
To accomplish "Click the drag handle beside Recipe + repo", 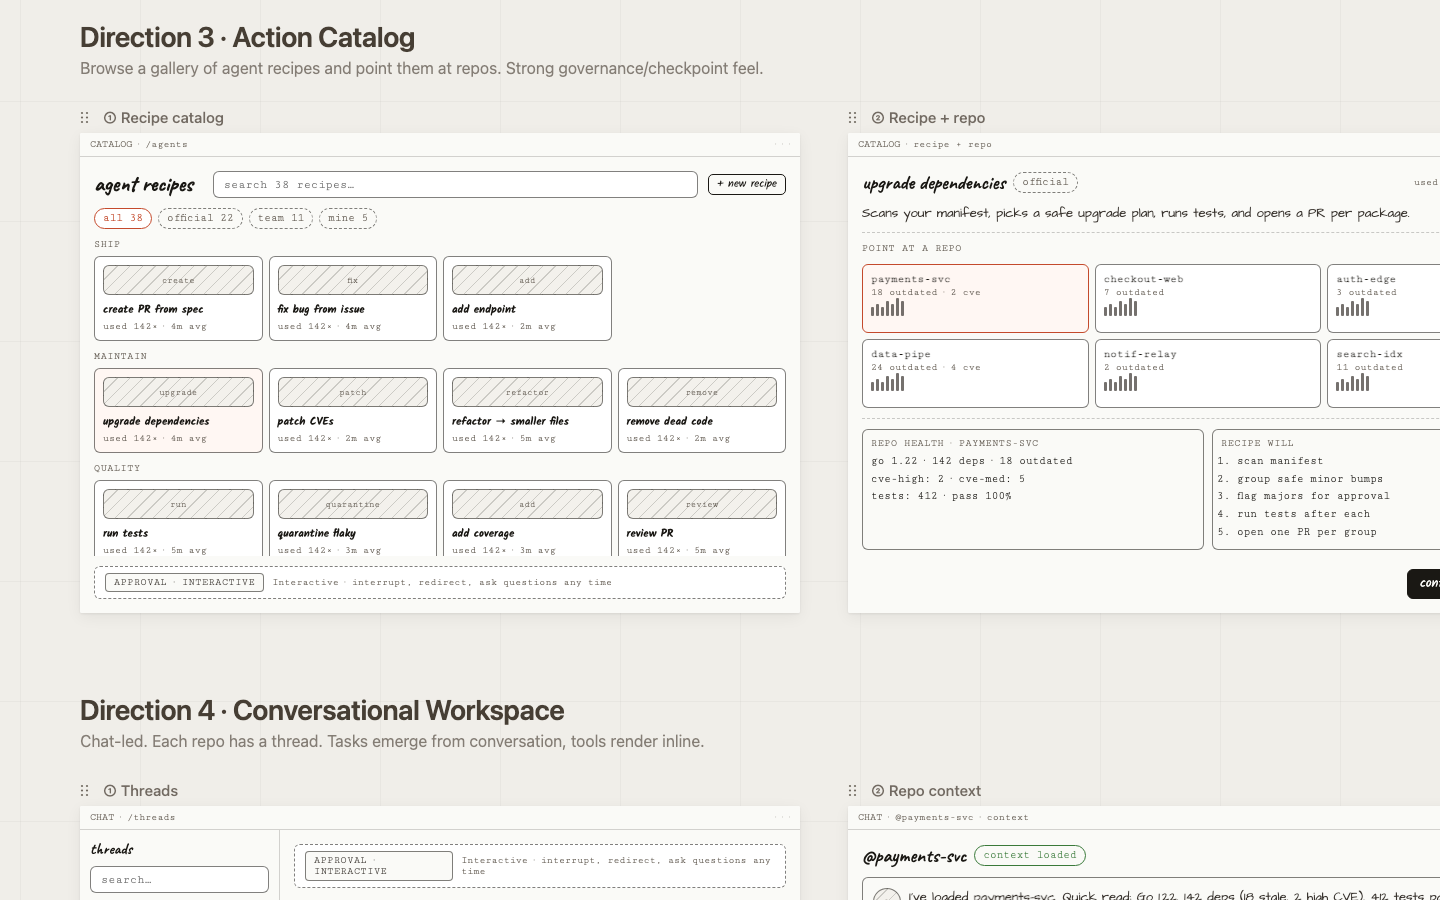I will [x=853, y=118].
